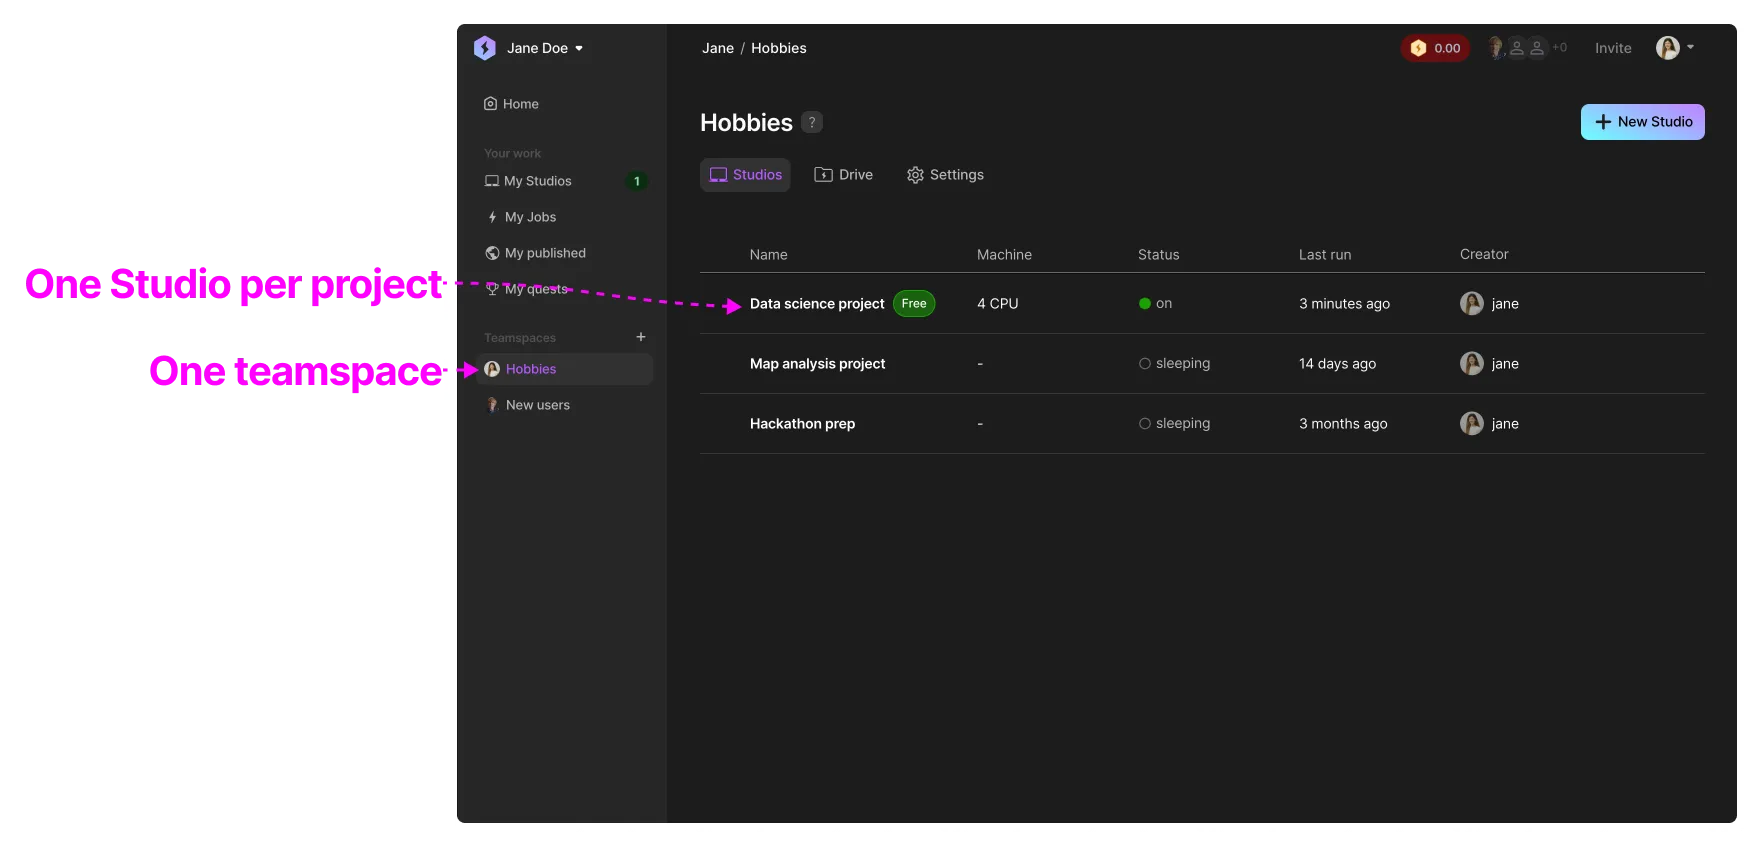This screenshot has width=1761, height=847.
Task: Switch to the Settings tab
Action: pos(945,175)
